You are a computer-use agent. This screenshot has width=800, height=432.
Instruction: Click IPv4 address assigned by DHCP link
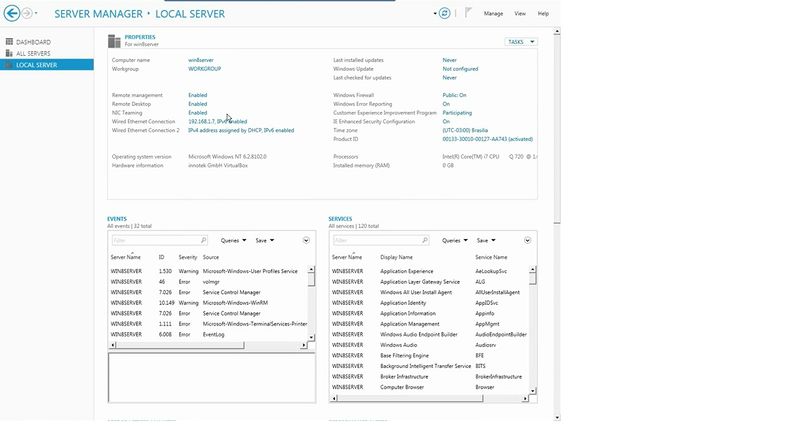click(x=241, y=131)
